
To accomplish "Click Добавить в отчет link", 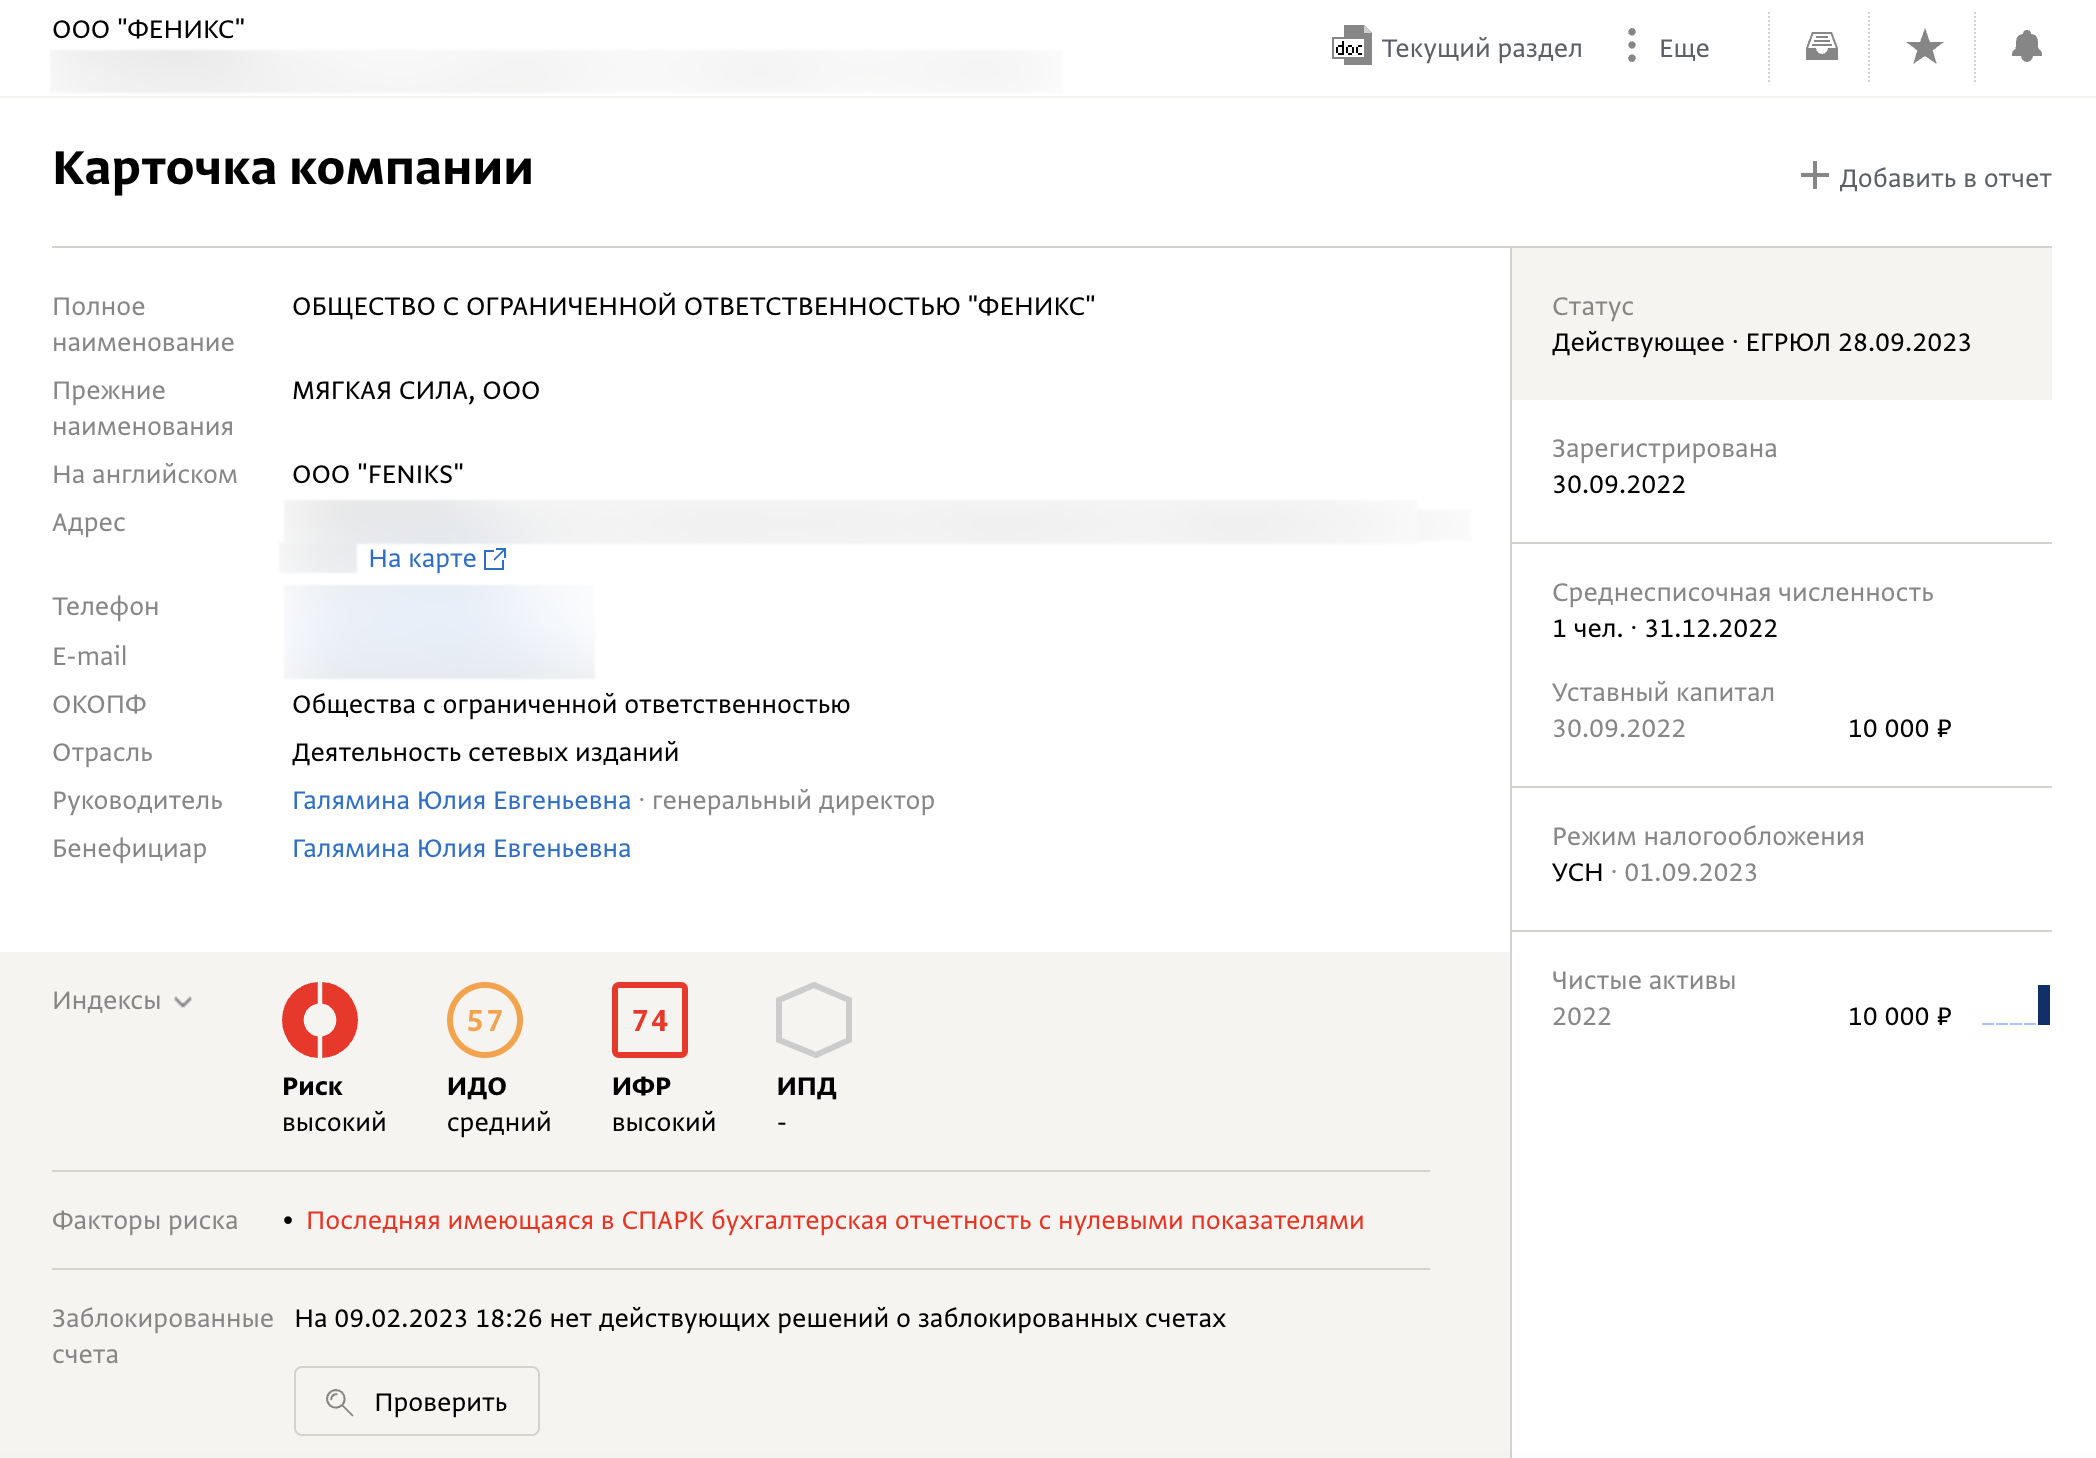I will point(1945,178).
